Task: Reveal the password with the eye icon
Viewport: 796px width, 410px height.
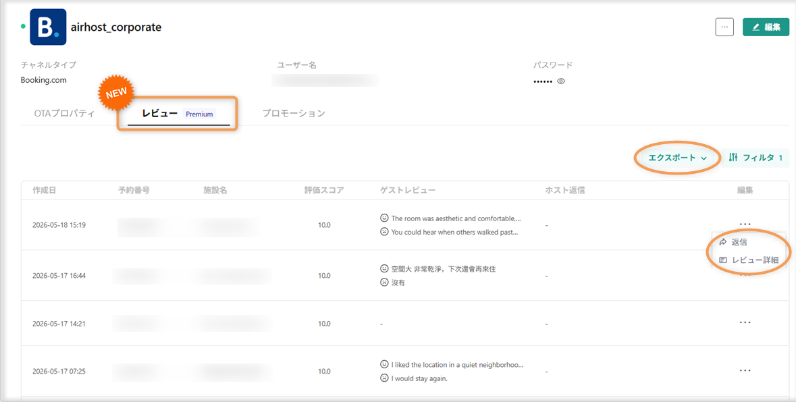Action: coord(561,81)
